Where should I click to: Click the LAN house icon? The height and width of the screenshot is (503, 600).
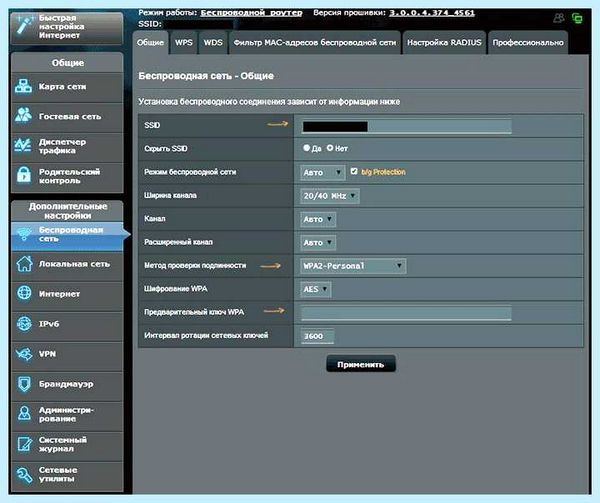[24, 264]
